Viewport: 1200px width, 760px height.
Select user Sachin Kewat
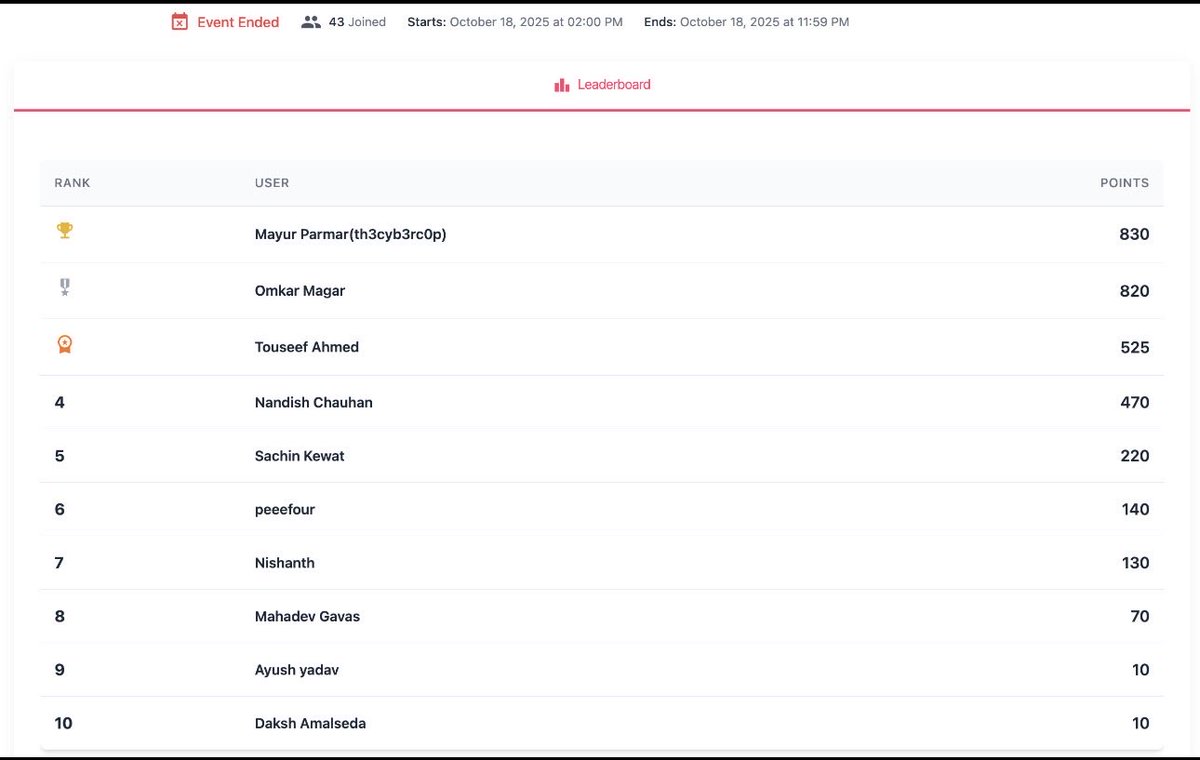[x=300, y=456]
